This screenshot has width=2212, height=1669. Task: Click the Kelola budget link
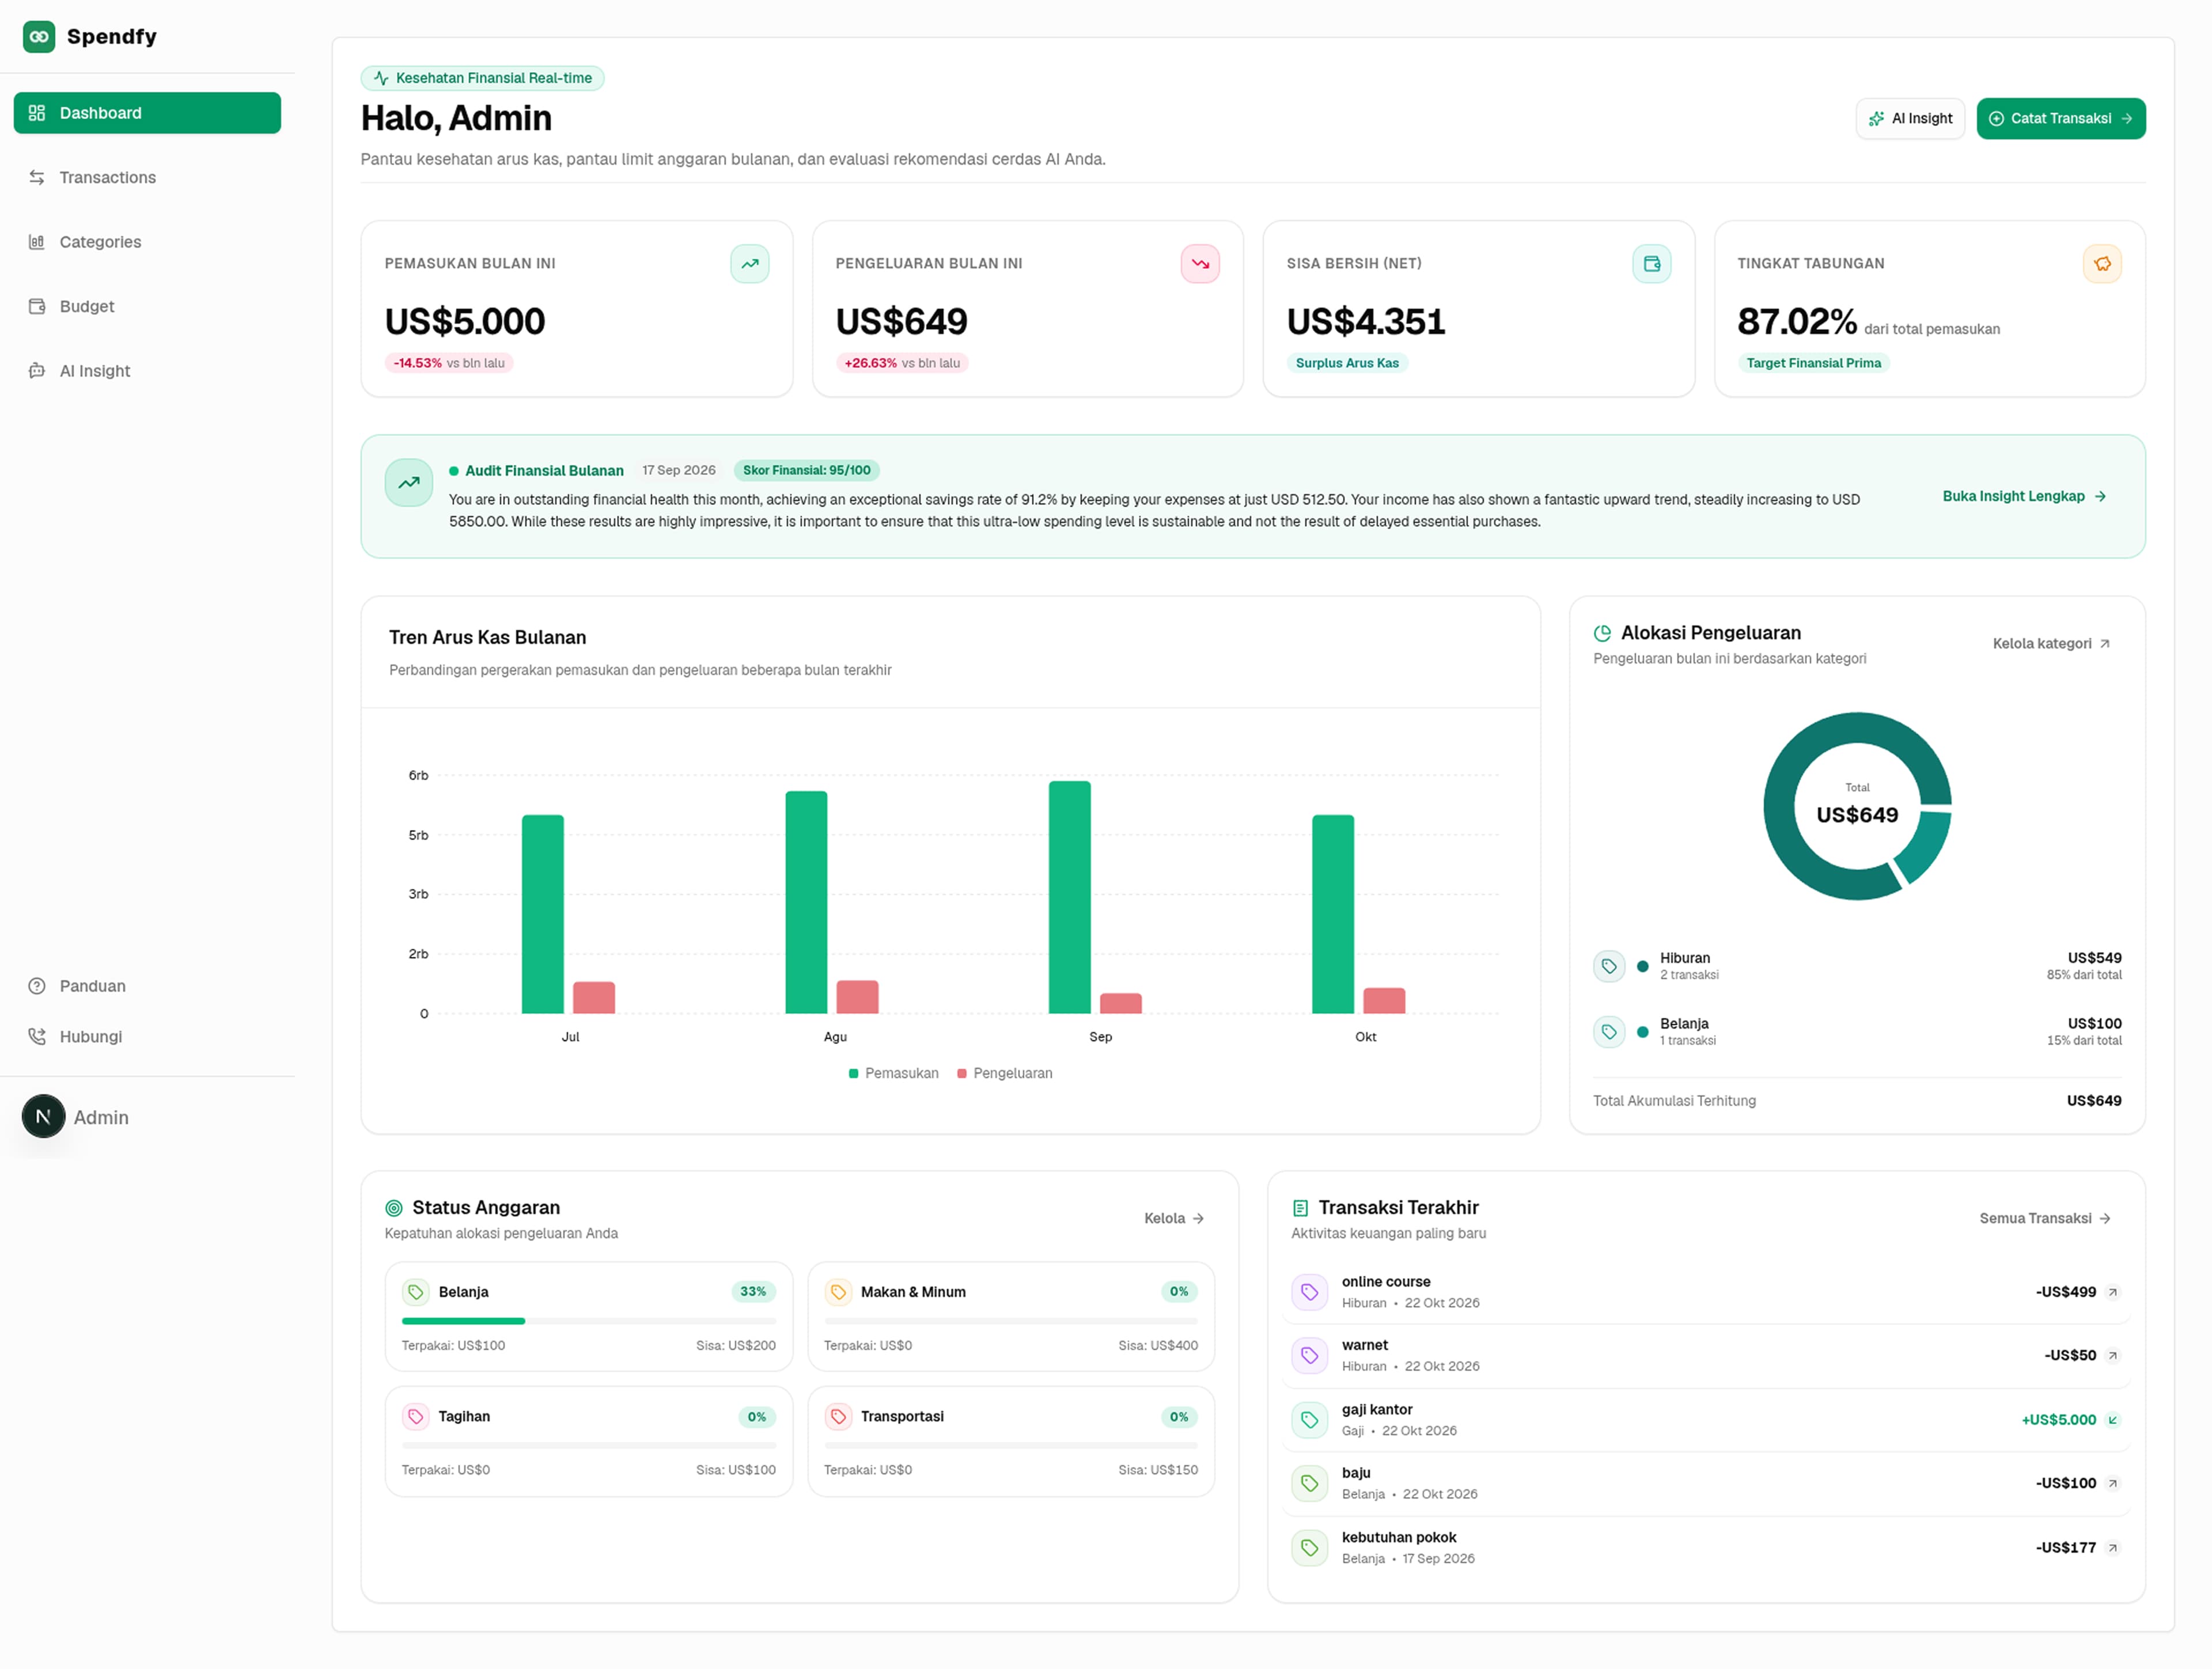coord(1174,1218)
